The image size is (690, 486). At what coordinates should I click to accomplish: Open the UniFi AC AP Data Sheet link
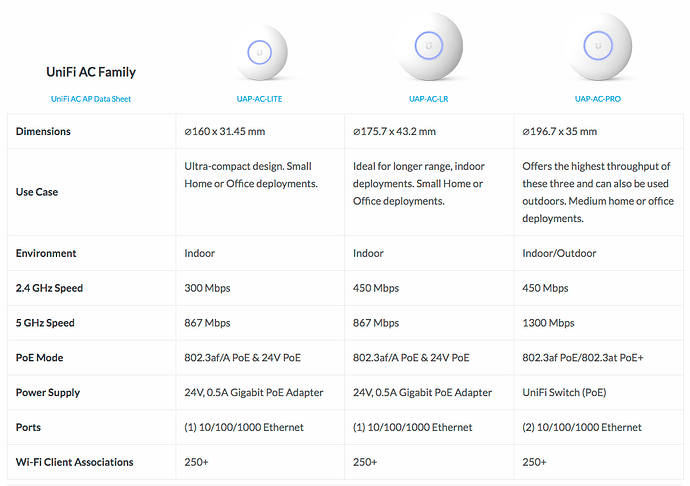point(91,99)
